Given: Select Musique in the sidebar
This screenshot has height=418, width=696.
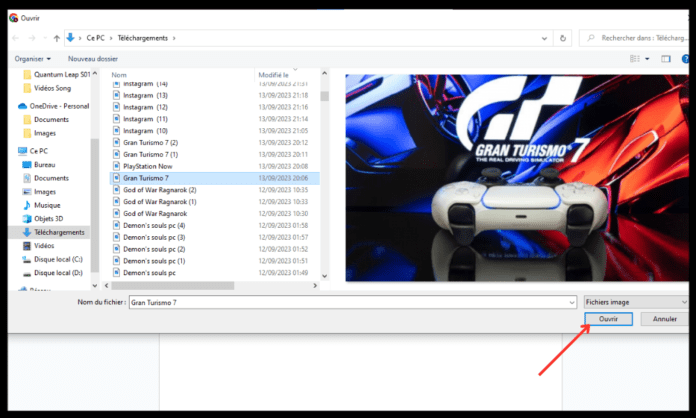Looking at the screenshot, I should (42, 205).
